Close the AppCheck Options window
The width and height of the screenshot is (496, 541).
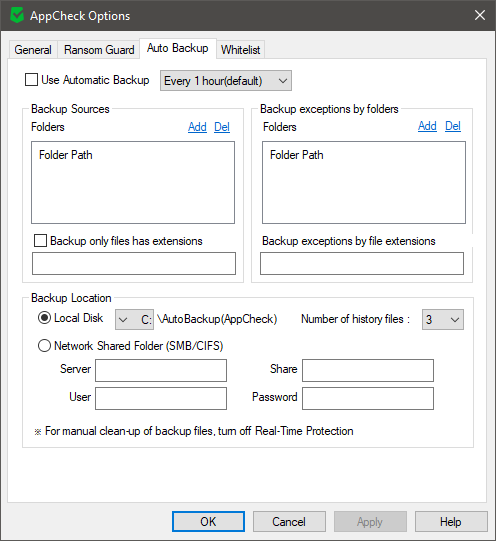(480, 15)
